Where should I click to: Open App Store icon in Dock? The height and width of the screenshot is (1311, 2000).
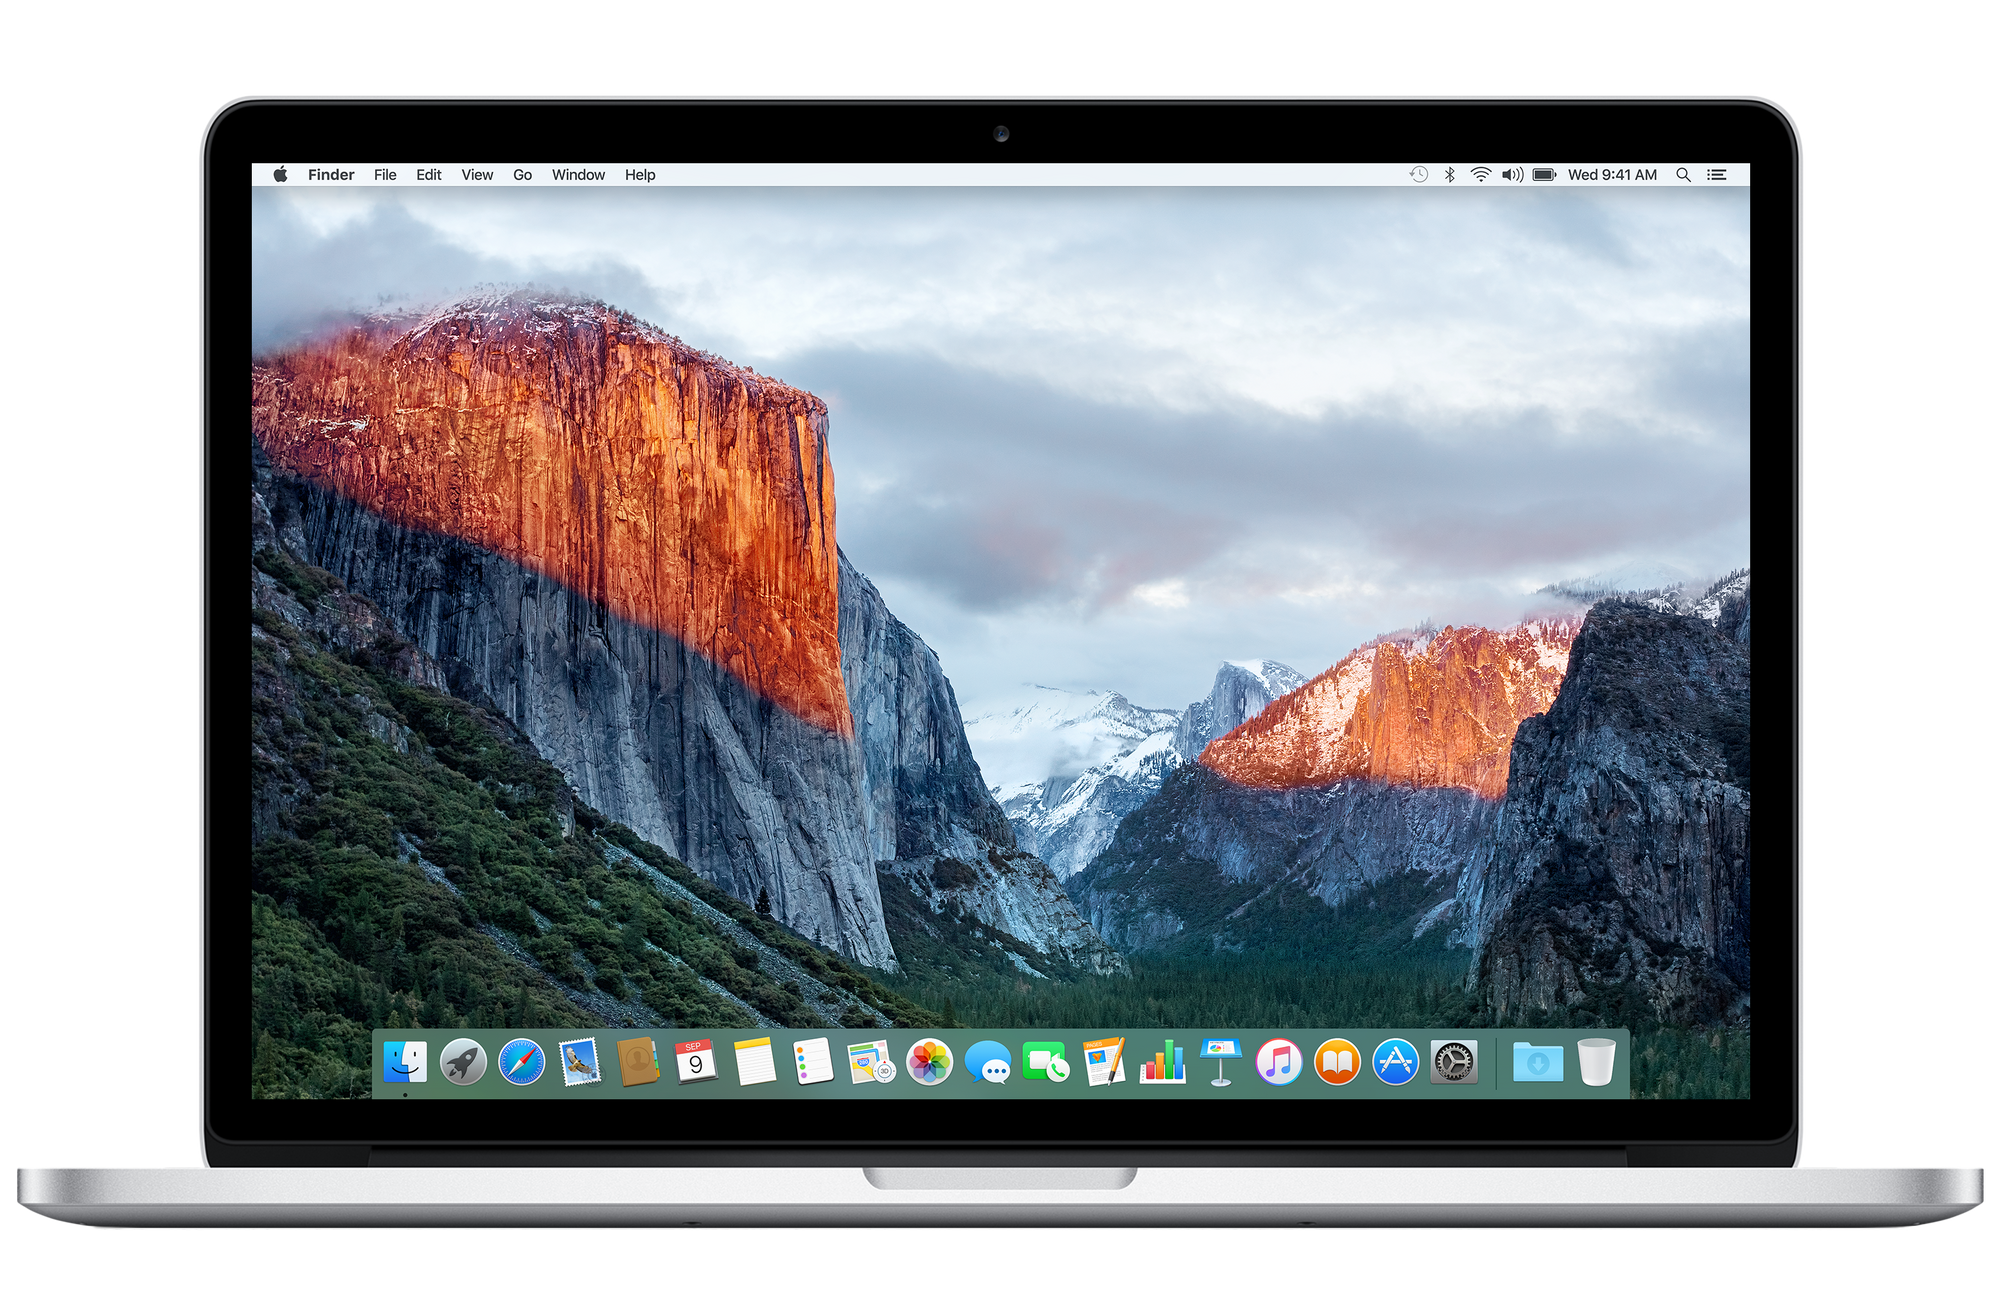pos(1396,1062)
